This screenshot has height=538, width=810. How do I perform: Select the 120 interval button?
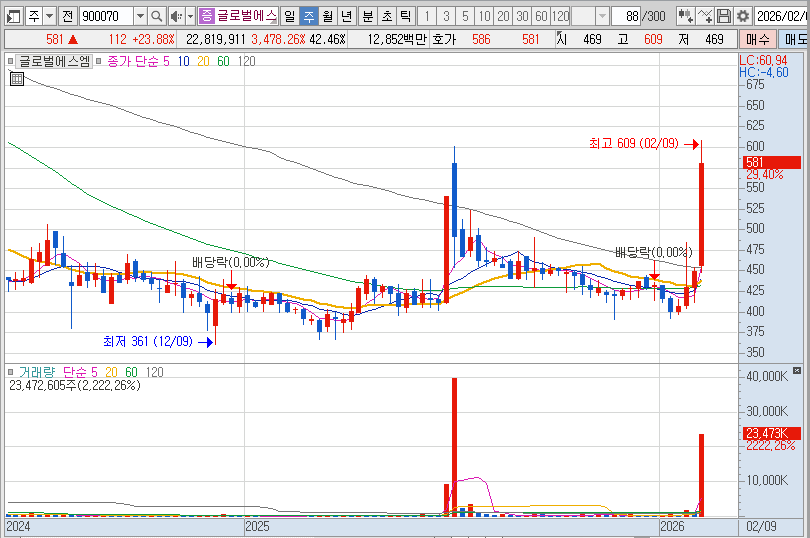tap(560, 17)
